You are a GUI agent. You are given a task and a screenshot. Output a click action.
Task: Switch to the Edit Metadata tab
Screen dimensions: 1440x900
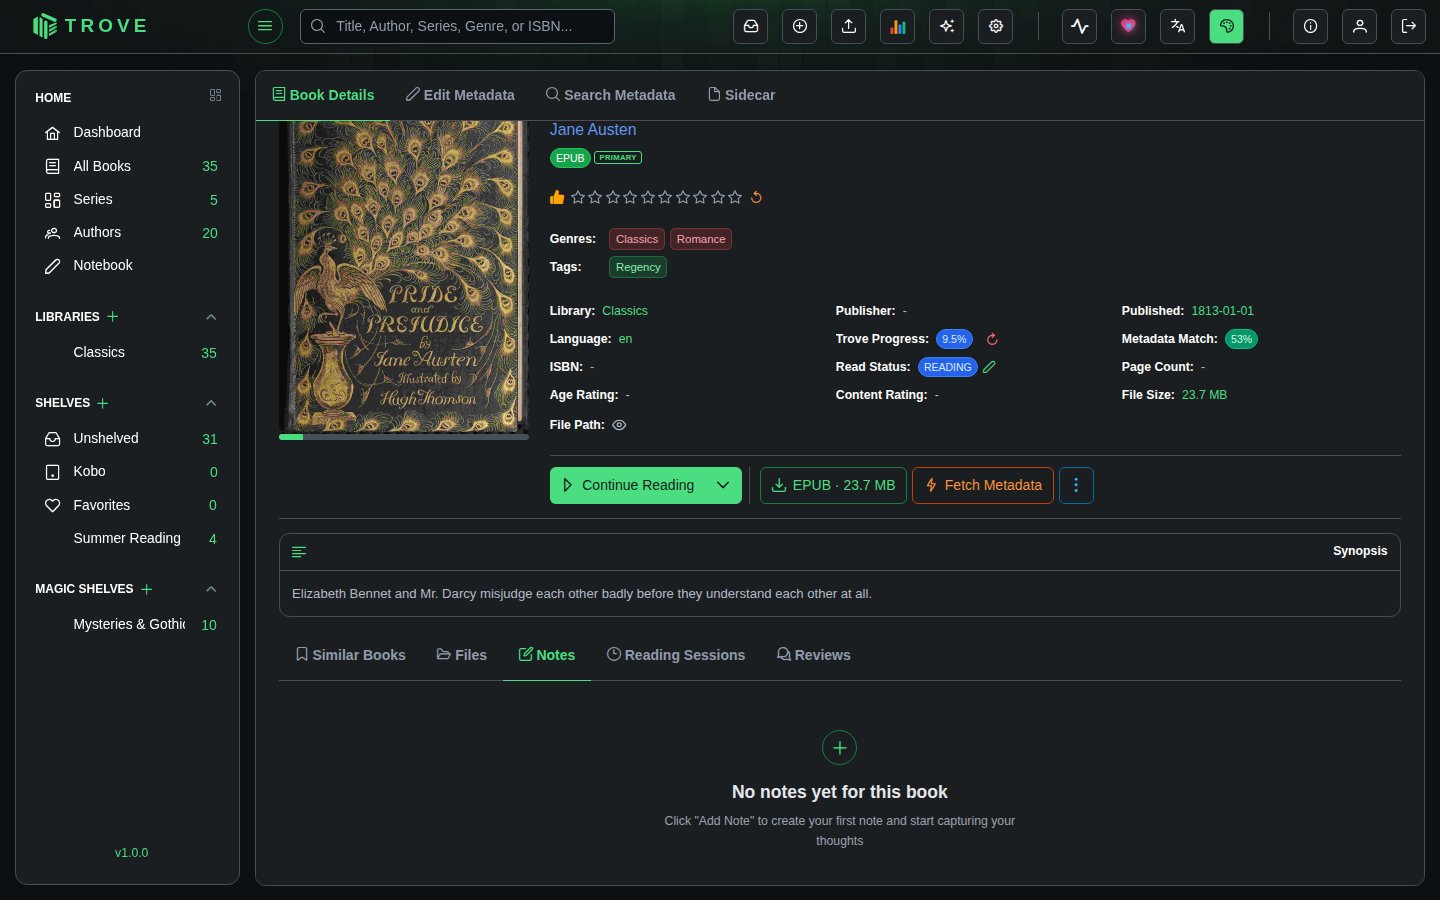coord(460,95)
